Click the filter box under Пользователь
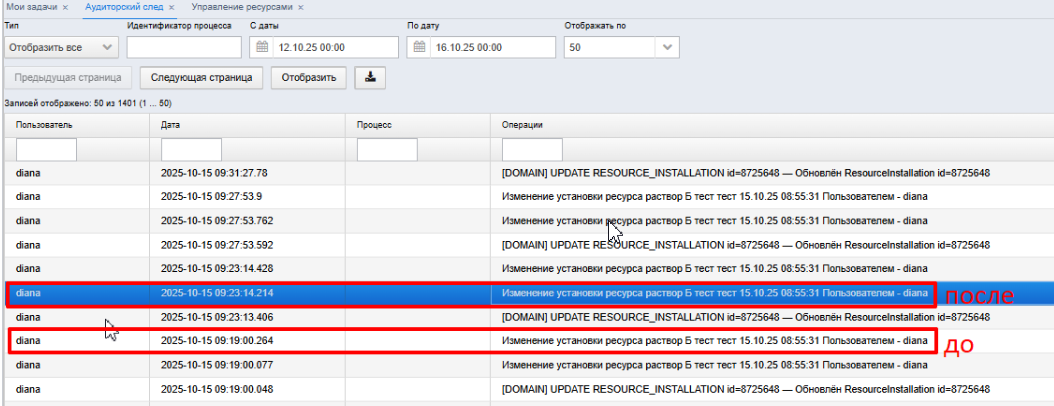The image size is (1054, 406). 46,149
